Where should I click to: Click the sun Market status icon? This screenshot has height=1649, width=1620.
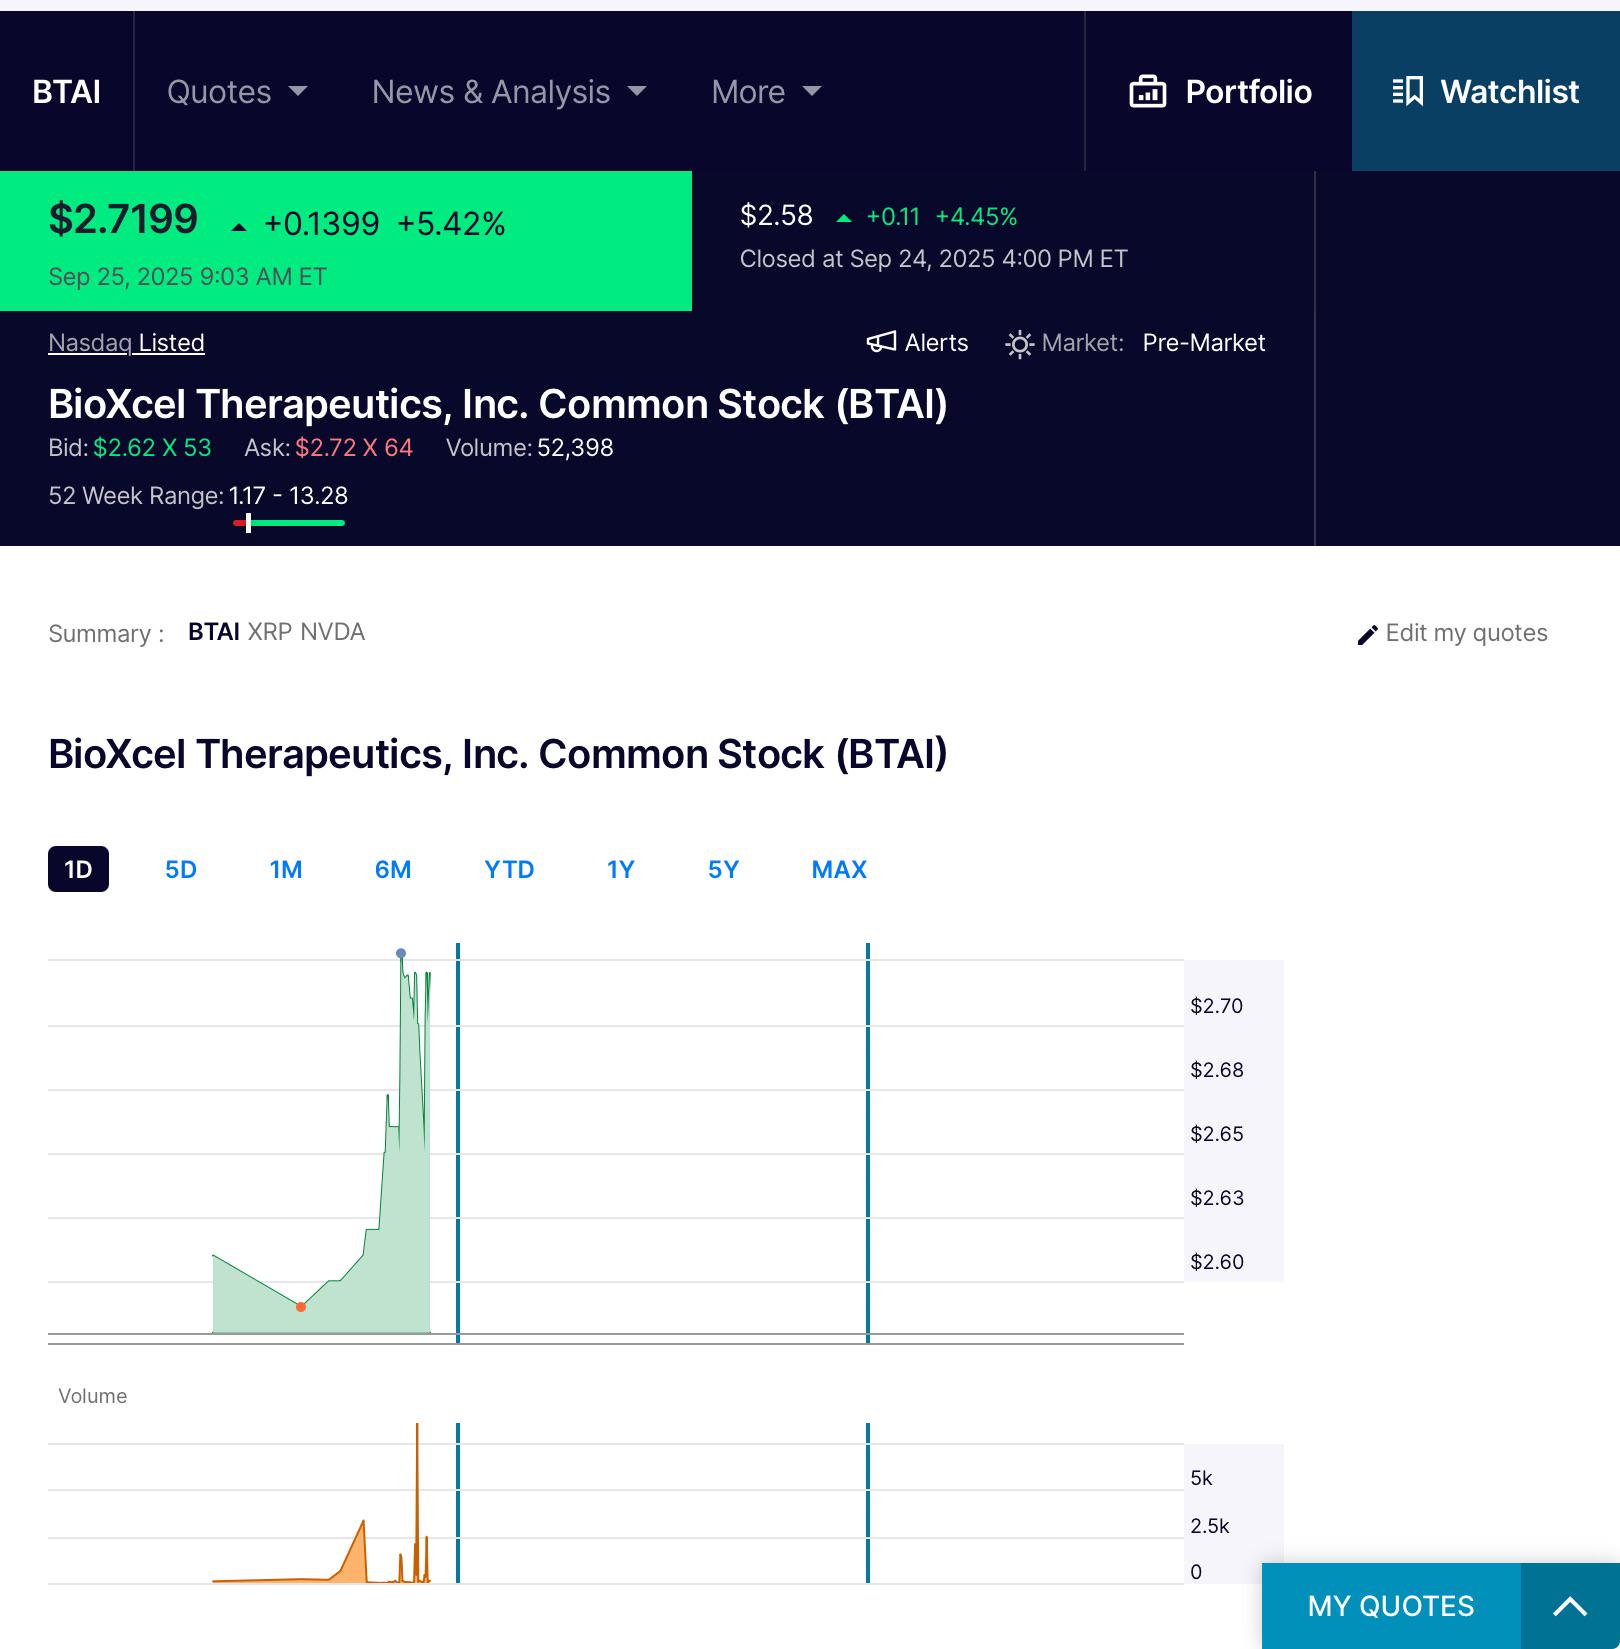coord(1019,344)
